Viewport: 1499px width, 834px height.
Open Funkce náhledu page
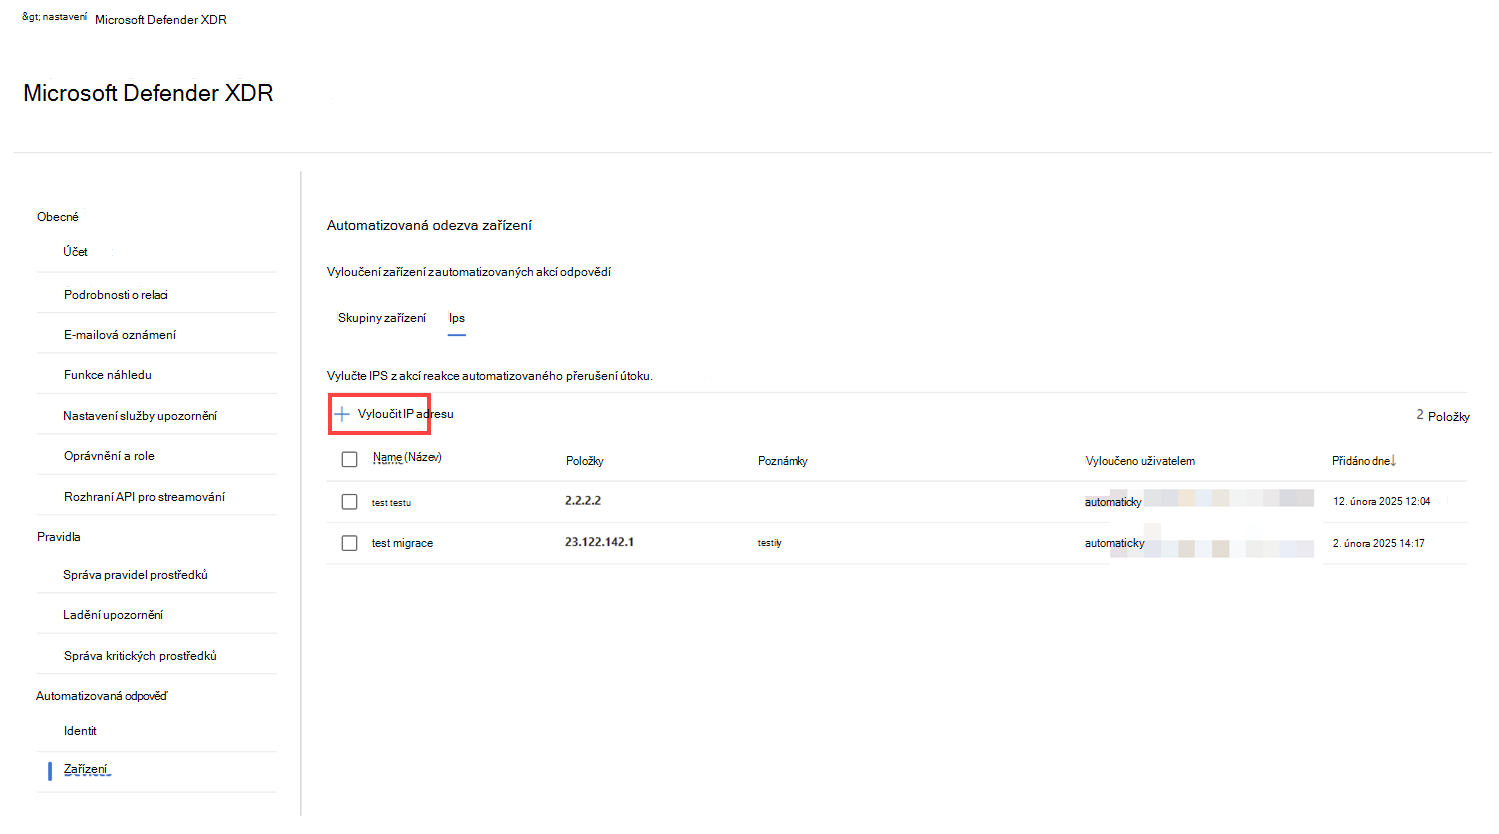(x=108, y=375)
